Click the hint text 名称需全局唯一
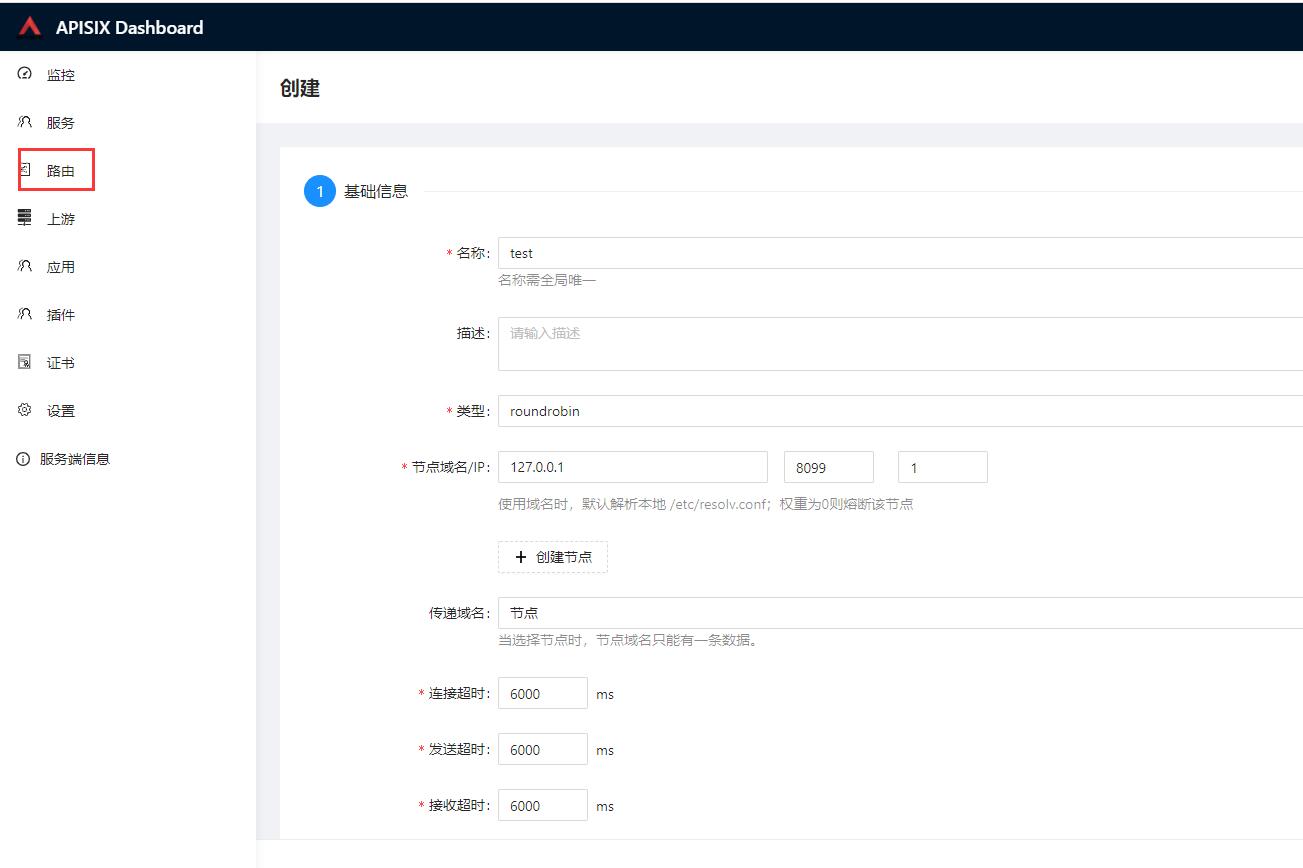The width and height of the screenshot is (1303, 868). point(547,280)
